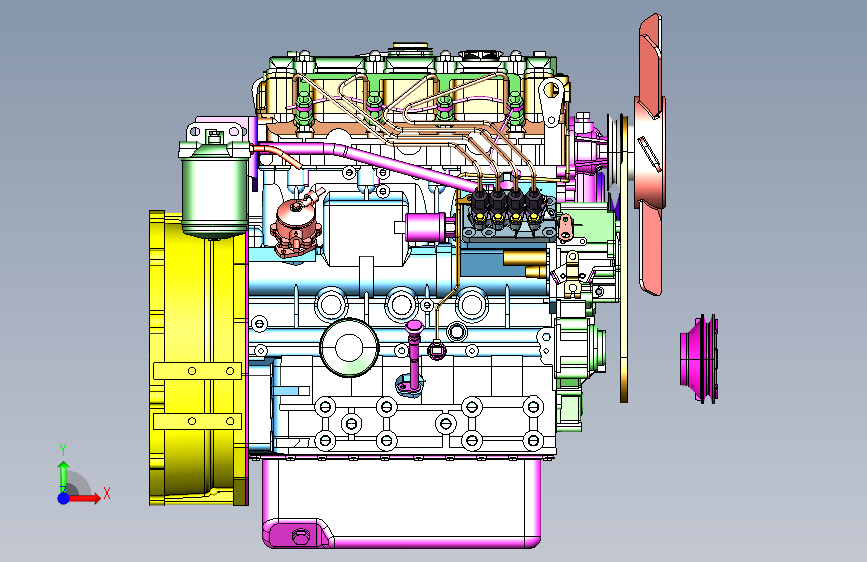The height and width of the screenshot is (562, 867).
Task: Select the magenta stop solenoid cylinder
Action: pyautogui.click(x=426, y=227)
